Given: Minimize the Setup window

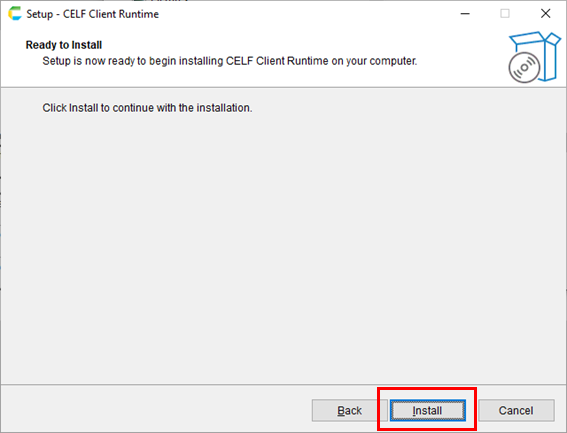Looking at the screenshot, I should (465, 14).
